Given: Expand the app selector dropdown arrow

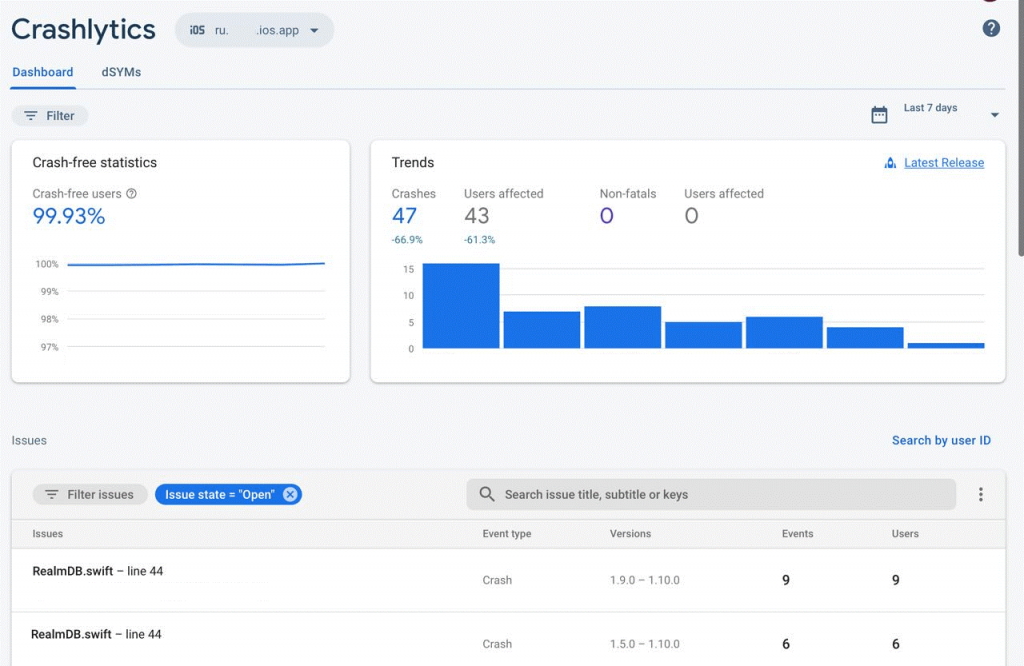Looking at the screenshot, I should pyautogui.click(x=314, y=30).
